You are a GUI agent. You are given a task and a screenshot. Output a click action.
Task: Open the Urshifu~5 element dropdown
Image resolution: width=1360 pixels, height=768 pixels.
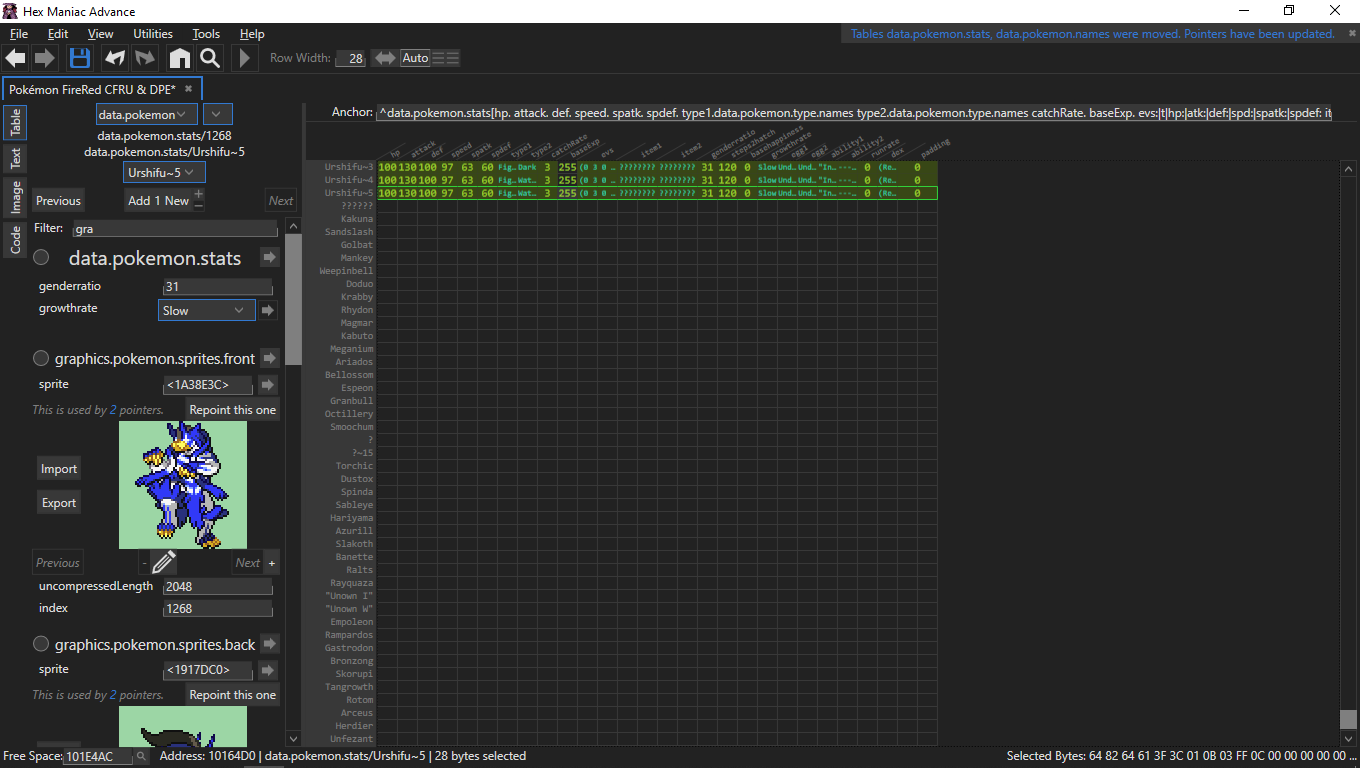point(165,173)
